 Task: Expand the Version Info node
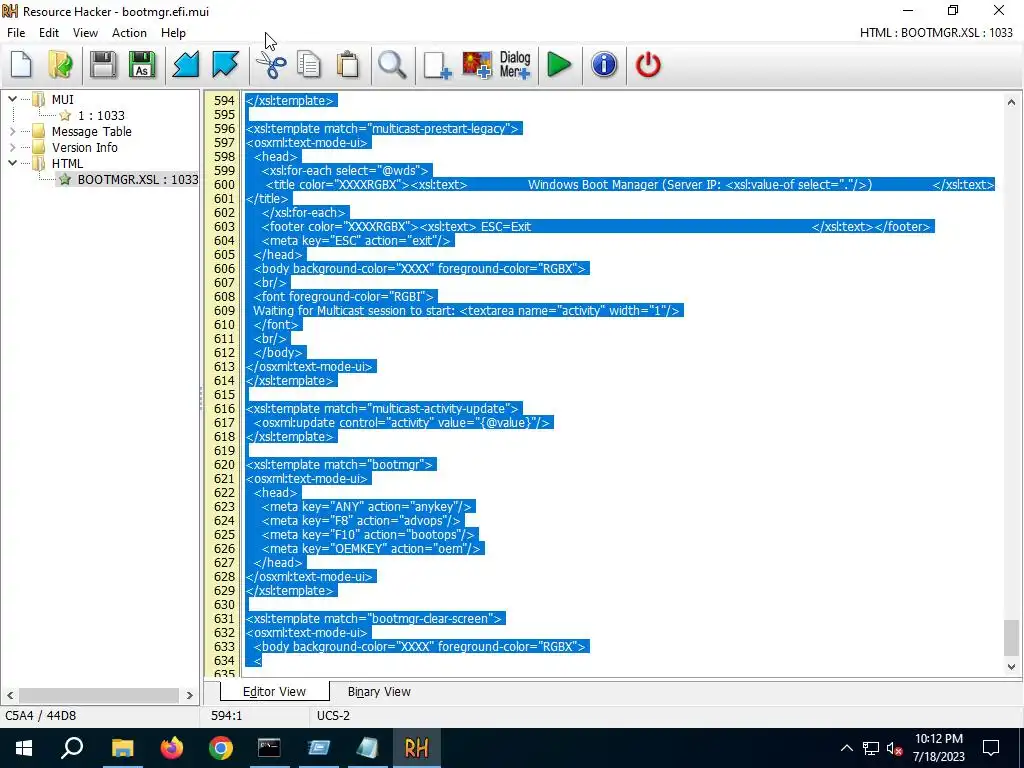12,148
